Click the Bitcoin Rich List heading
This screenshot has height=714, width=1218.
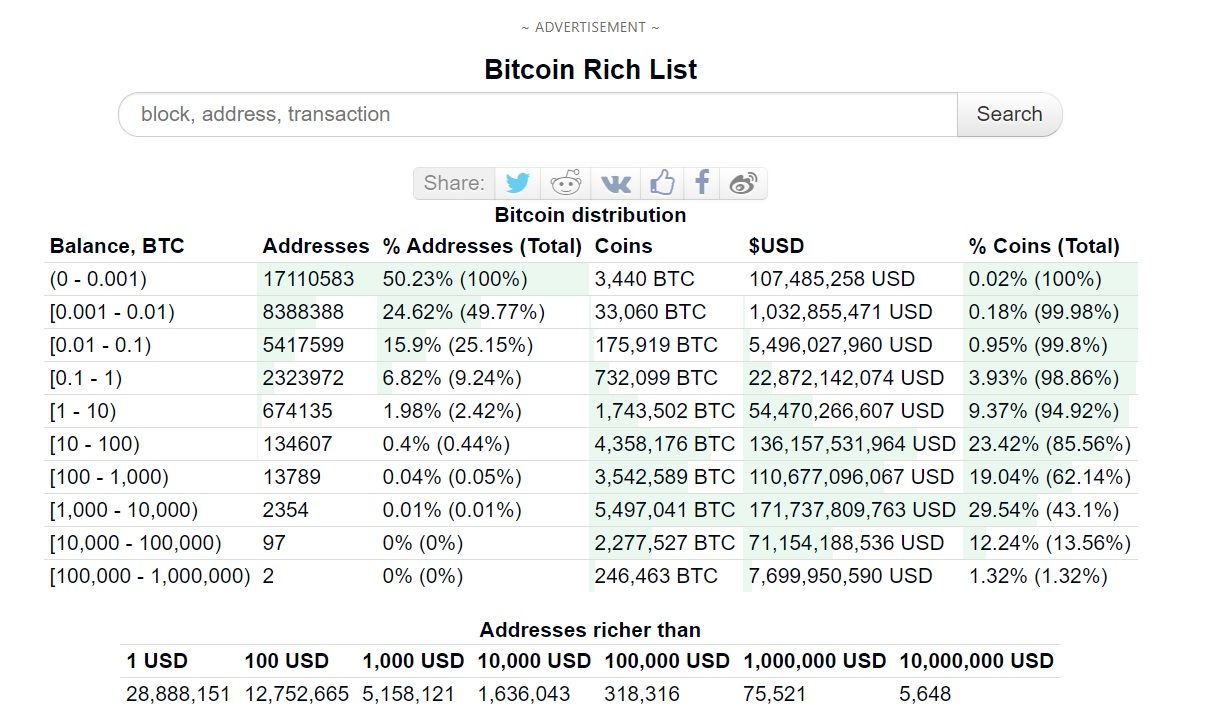(590, 69)
